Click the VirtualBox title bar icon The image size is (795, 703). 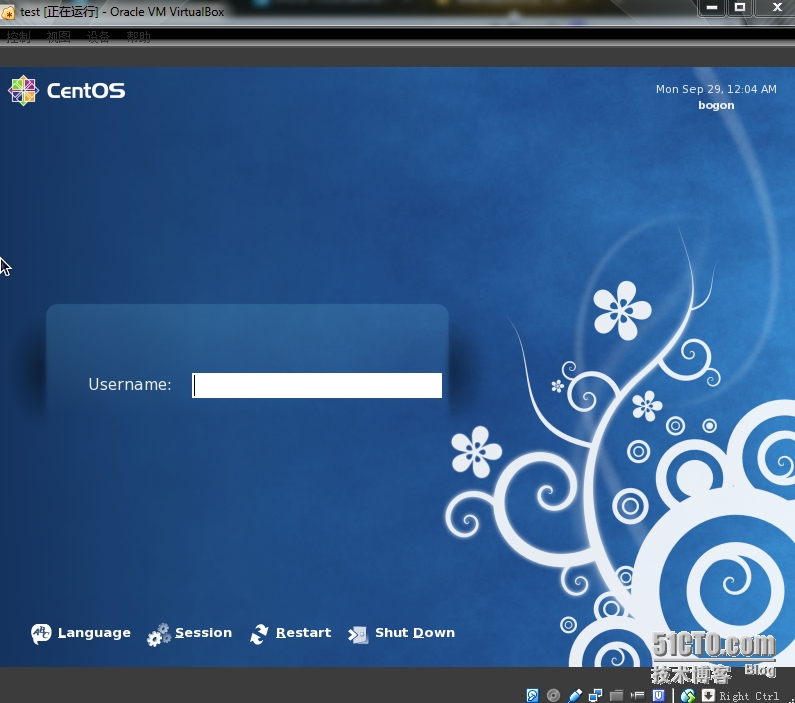pos(8,13)
